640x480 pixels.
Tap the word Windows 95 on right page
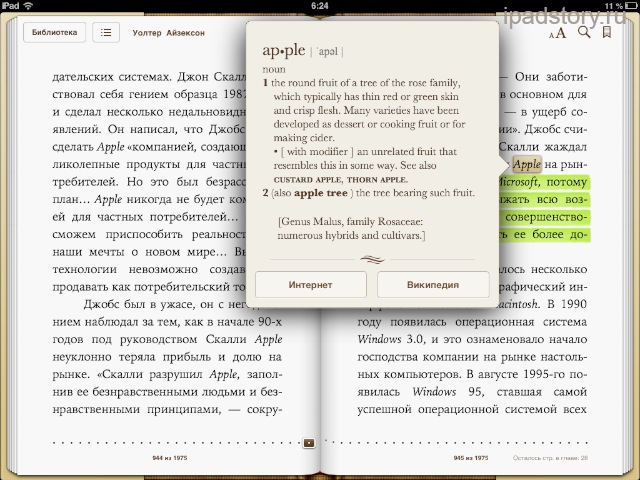click(447, 392)
